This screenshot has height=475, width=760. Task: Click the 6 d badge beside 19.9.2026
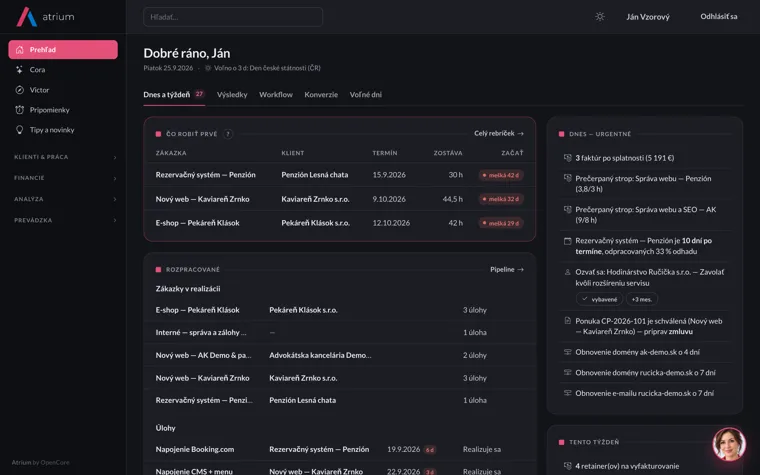430,450
